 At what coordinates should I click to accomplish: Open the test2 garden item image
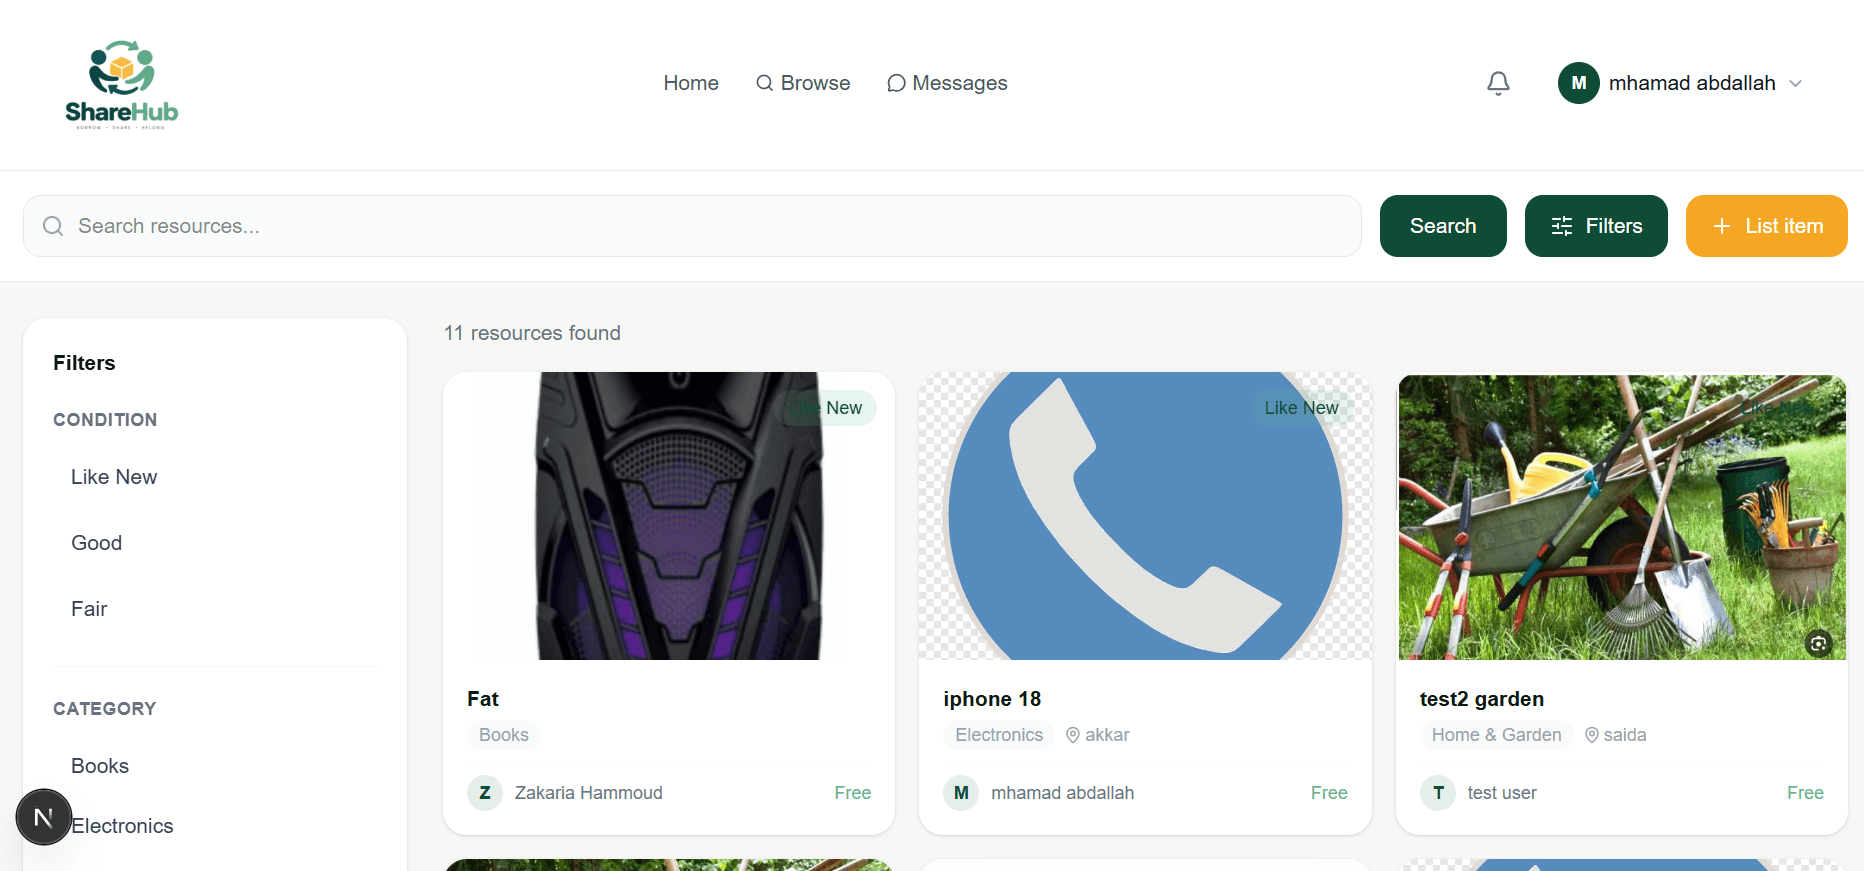pyautogui.click(x=1622, y=516)
